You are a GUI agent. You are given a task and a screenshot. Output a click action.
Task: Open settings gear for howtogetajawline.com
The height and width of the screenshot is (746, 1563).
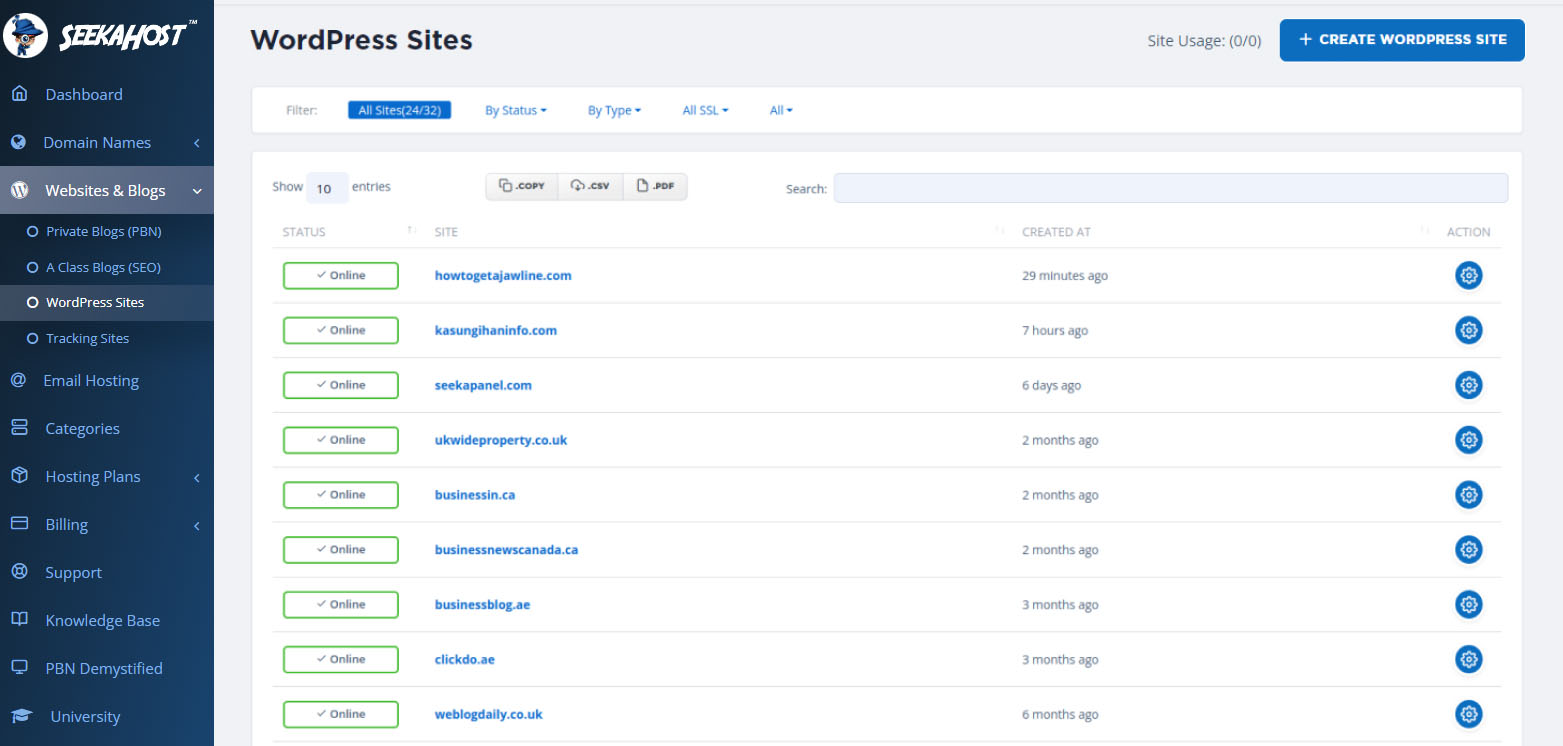tap(1468, 276)
